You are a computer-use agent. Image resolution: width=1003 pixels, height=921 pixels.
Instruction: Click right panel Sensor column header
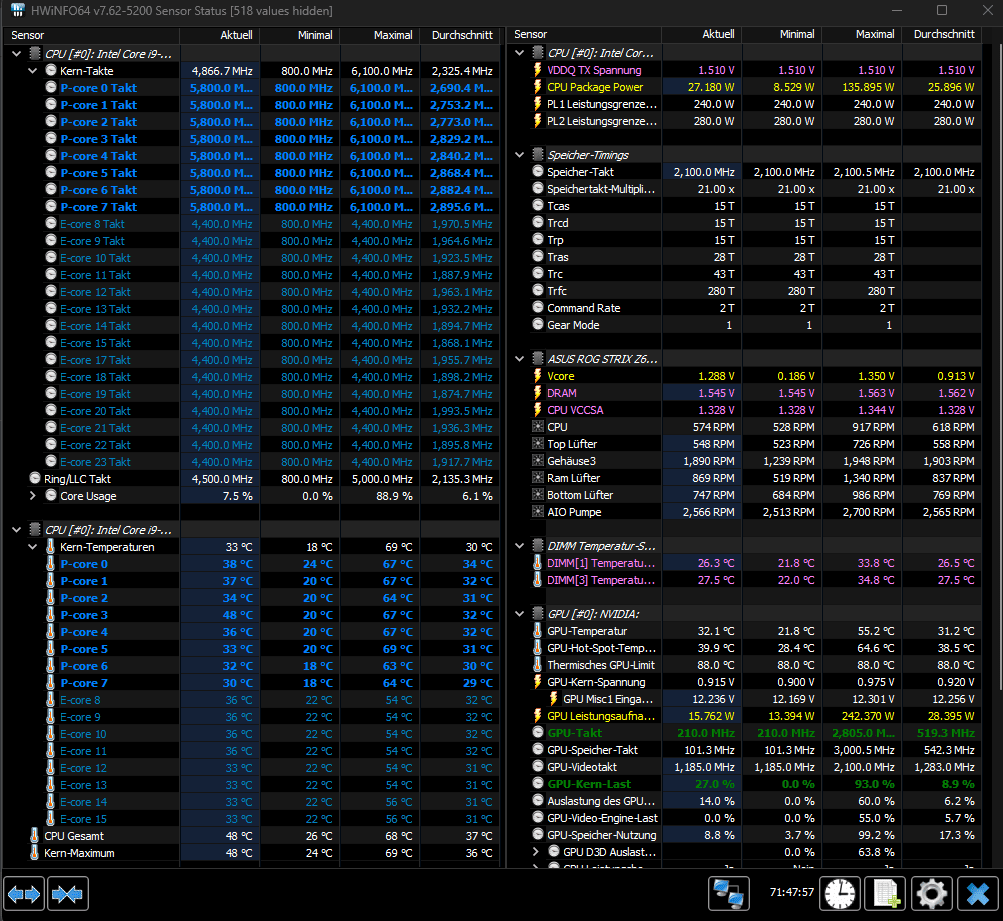point(584,35)
